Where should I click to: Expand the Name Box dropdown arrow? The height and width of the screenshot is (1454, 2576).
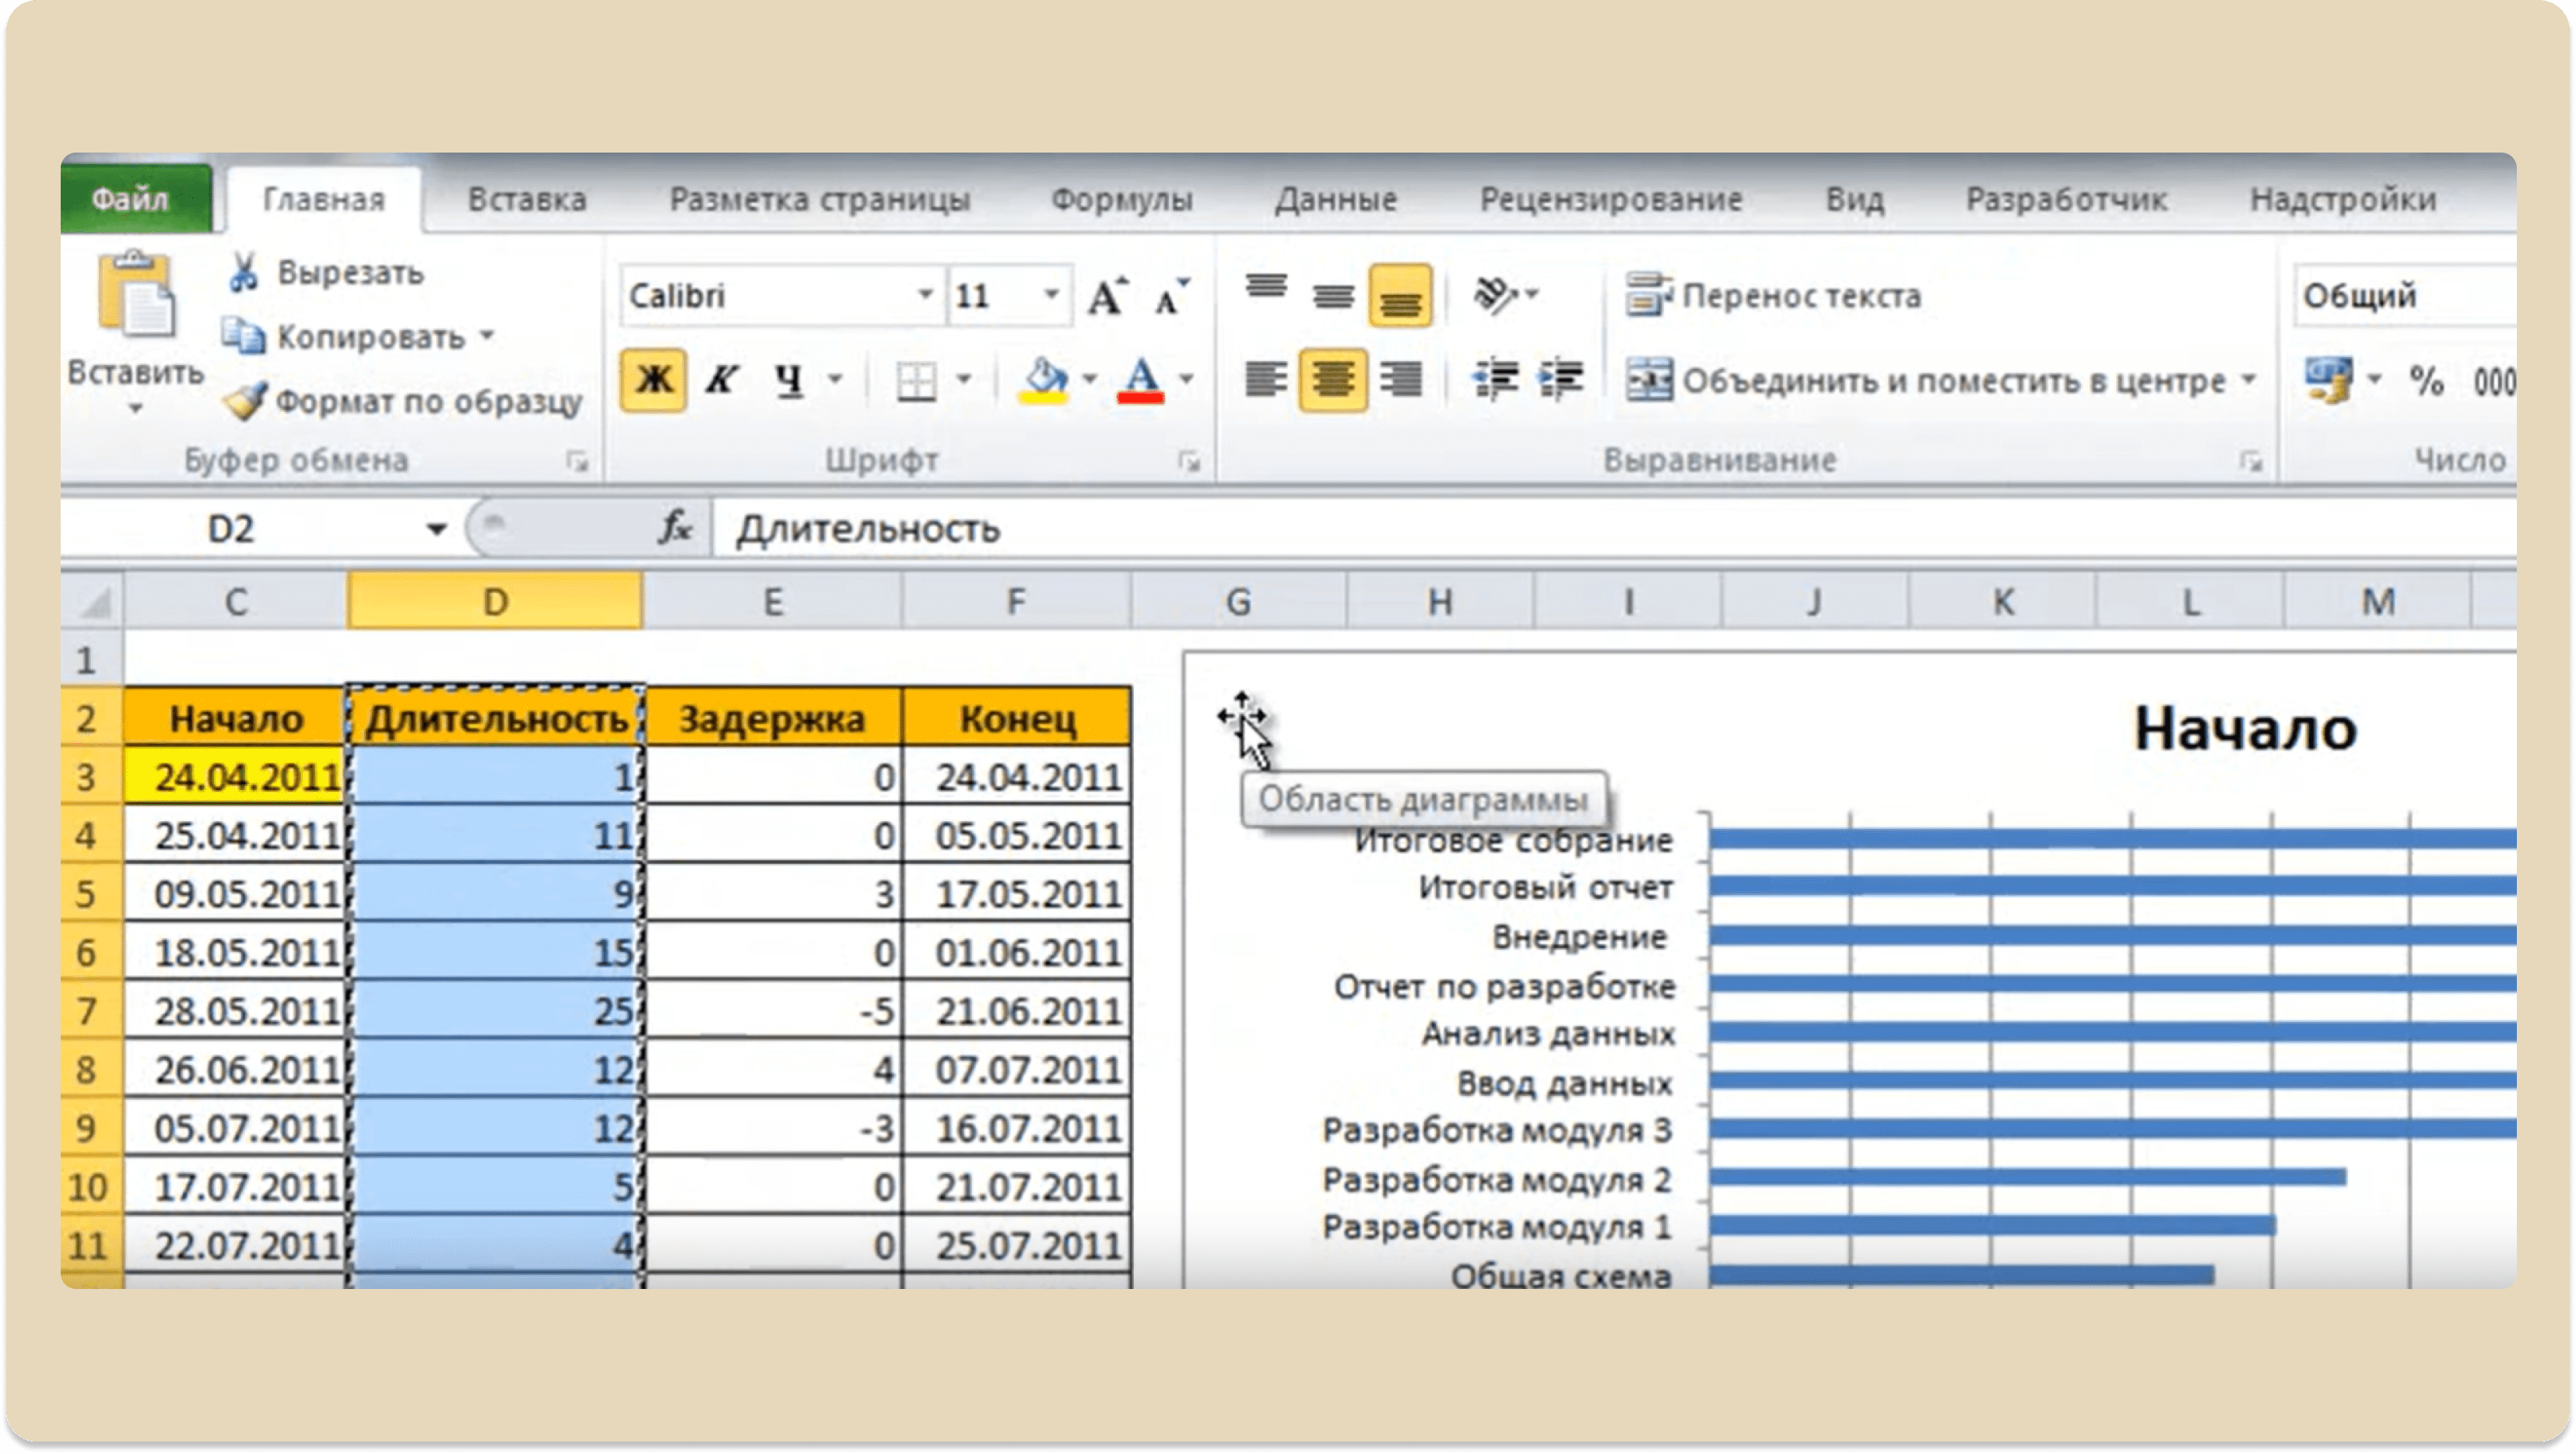[x=436, y=528]
